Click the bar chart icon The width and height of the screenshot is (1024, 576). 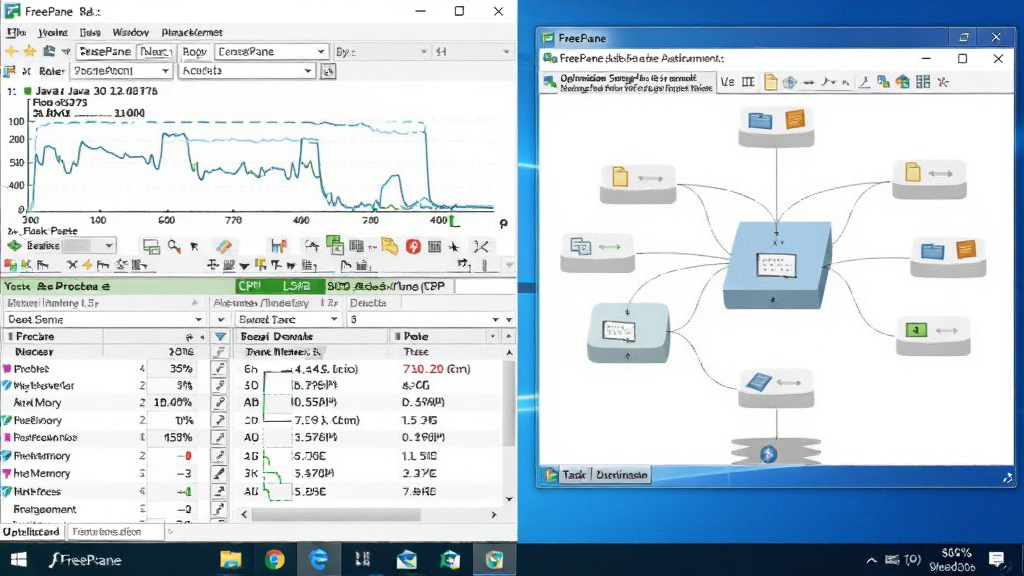tap(279, 246)
